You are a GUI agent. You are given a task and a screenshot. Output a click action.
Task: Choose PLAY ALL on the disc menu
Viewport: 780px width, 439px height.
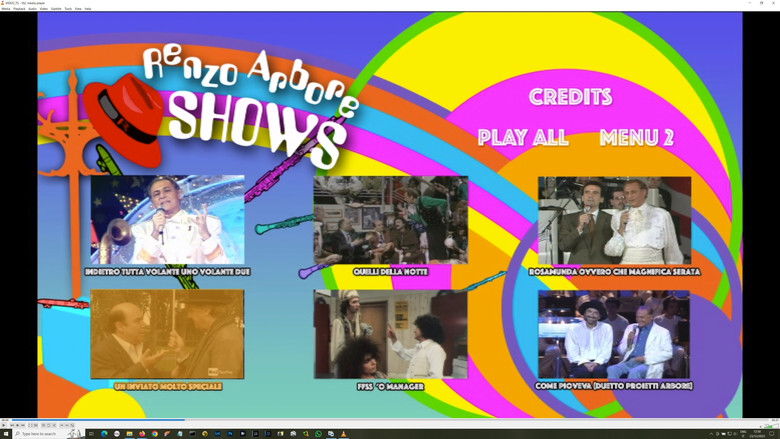point(523,138)
